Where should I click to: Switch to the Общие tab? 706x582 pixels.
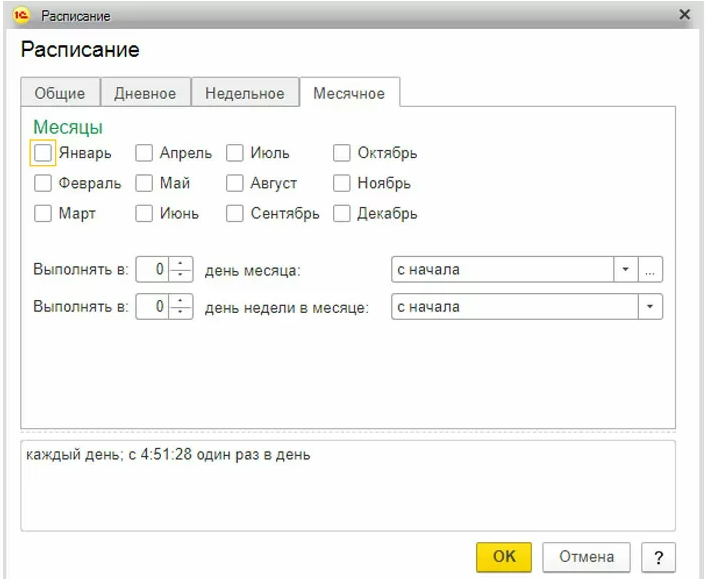[x=60, y=93]
